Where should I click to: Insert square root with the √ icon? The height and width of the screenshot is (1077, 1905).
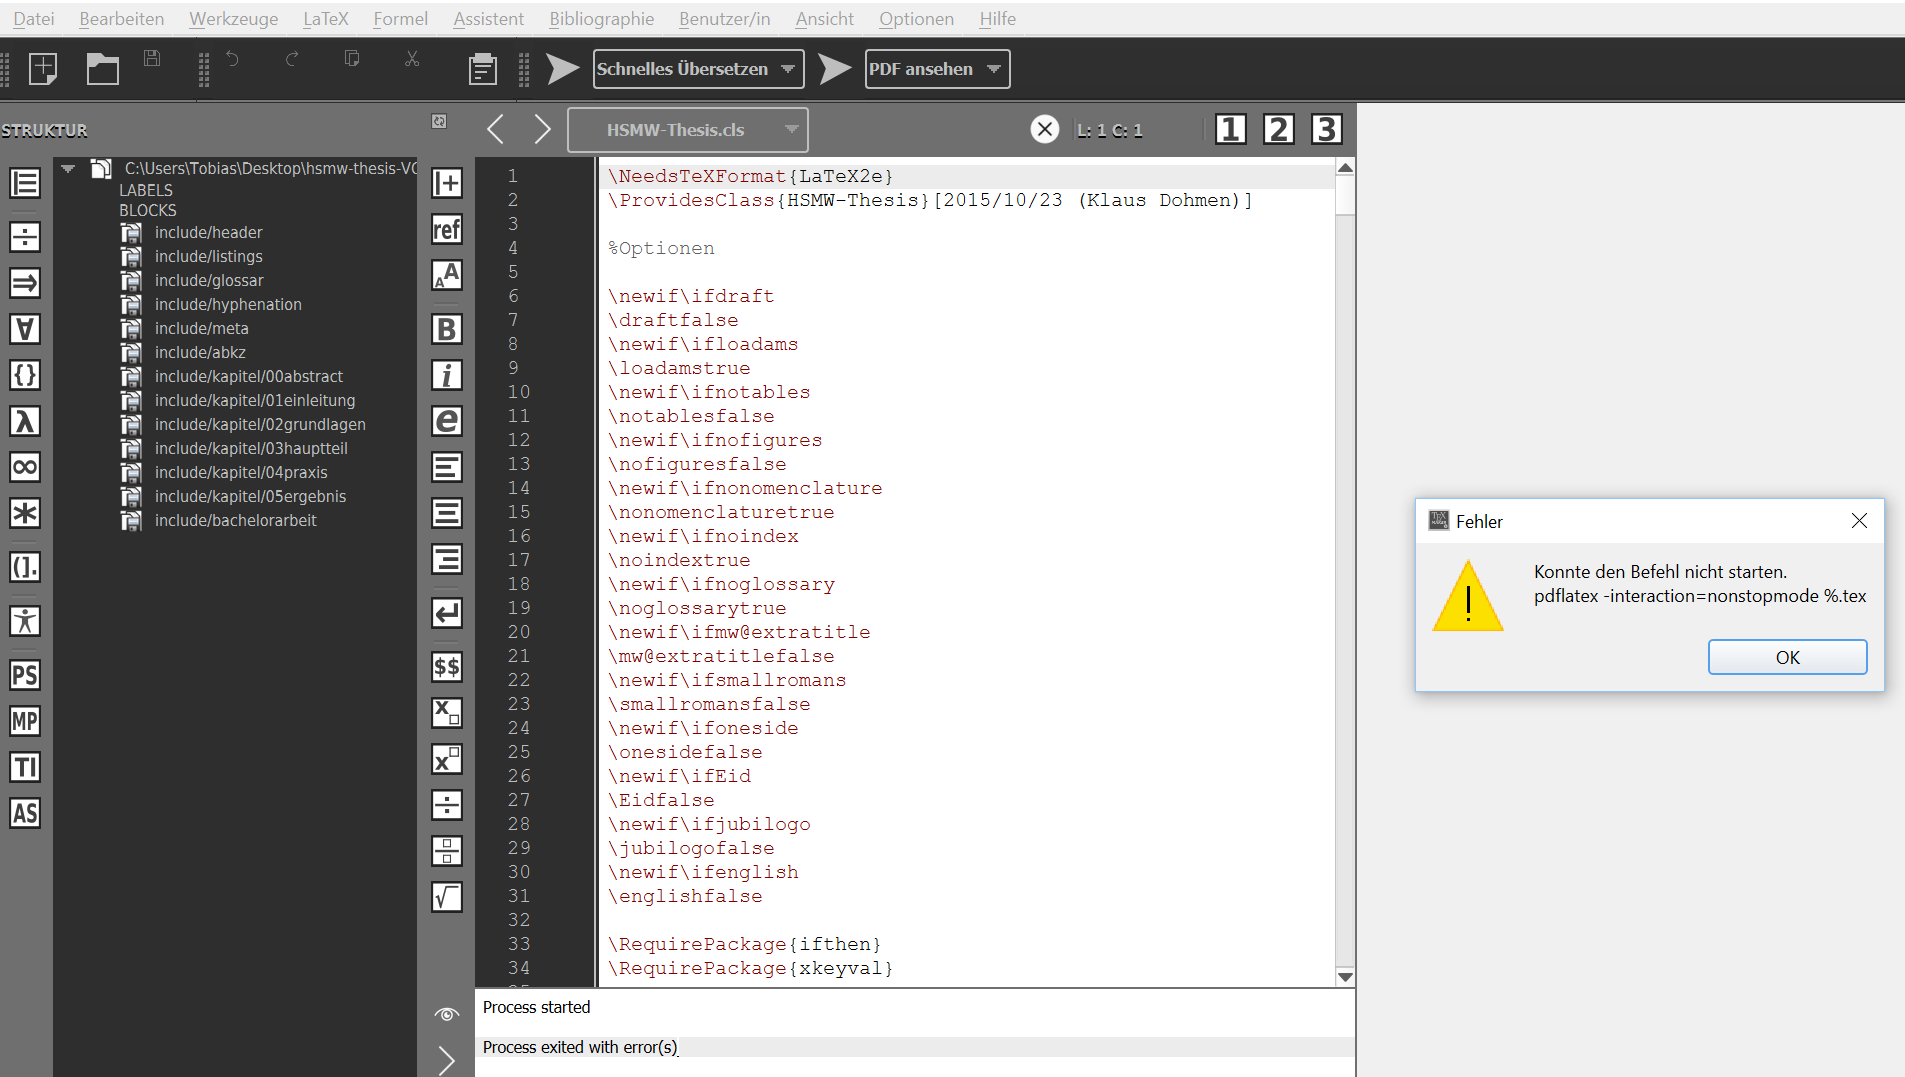(x=446, y=897)
